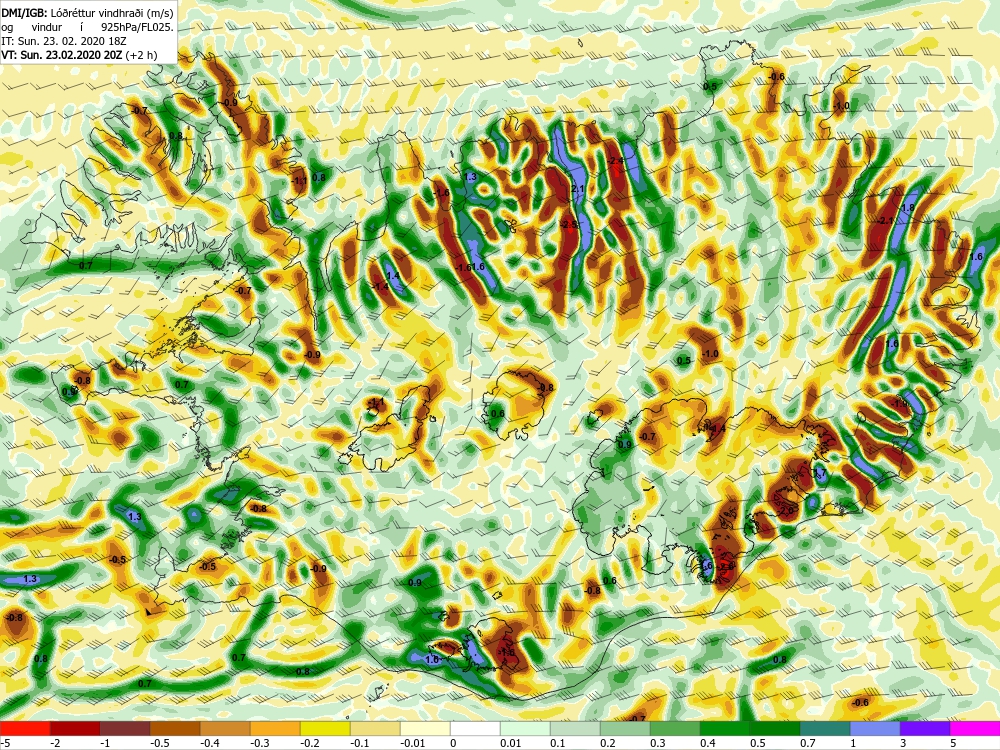Click the bright red legend swatch for -5 to -2
Screen dimensions: 1000x750
pos(25,729)
